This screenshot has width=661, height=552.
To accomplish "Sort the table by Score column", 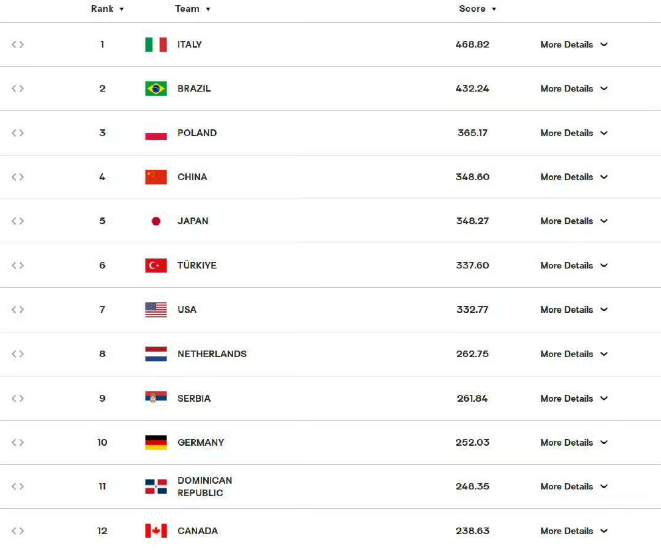I will (x=477, y=9).
